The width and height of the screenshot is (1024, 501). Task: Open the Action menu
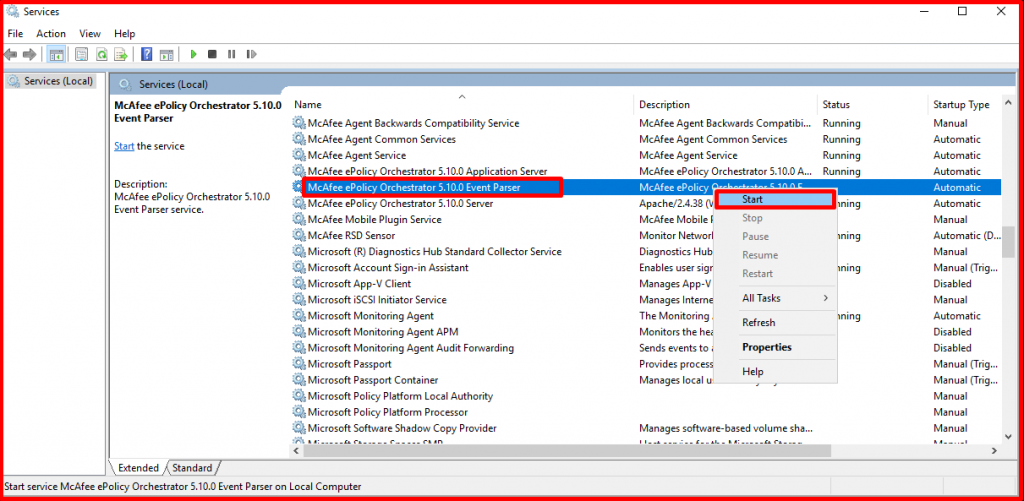coord(51,33)
